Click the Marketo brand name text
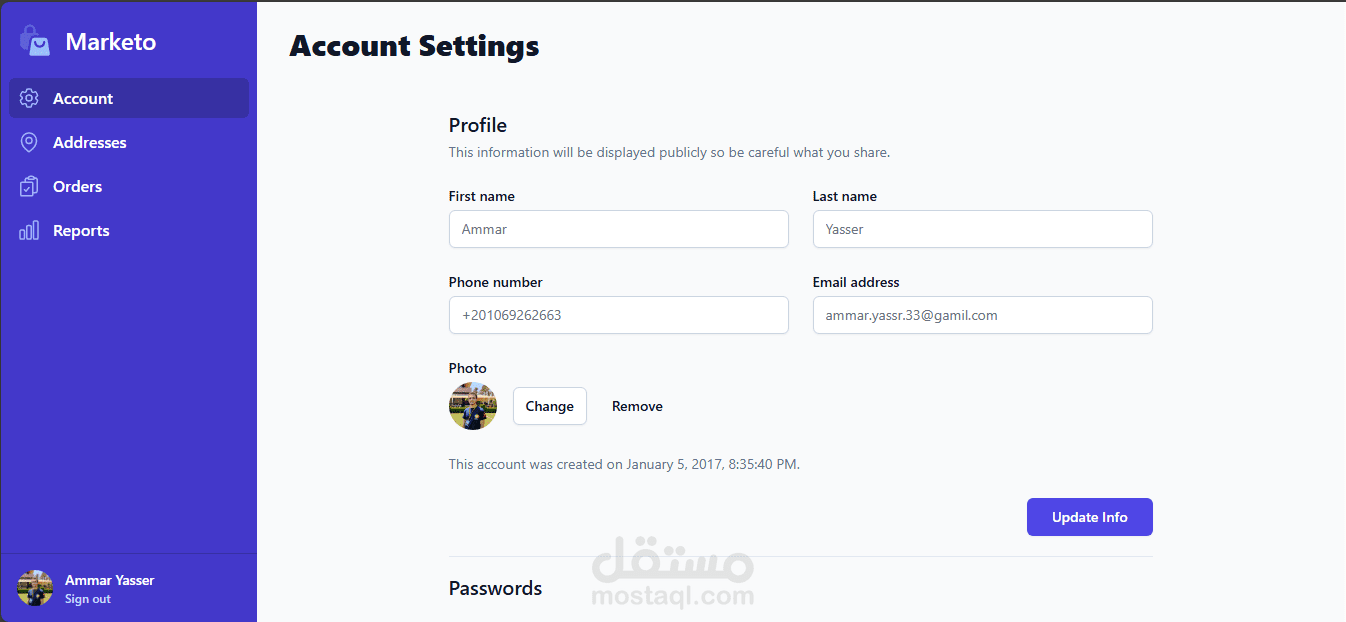The image size is (1346, 622). pos(111,42)
